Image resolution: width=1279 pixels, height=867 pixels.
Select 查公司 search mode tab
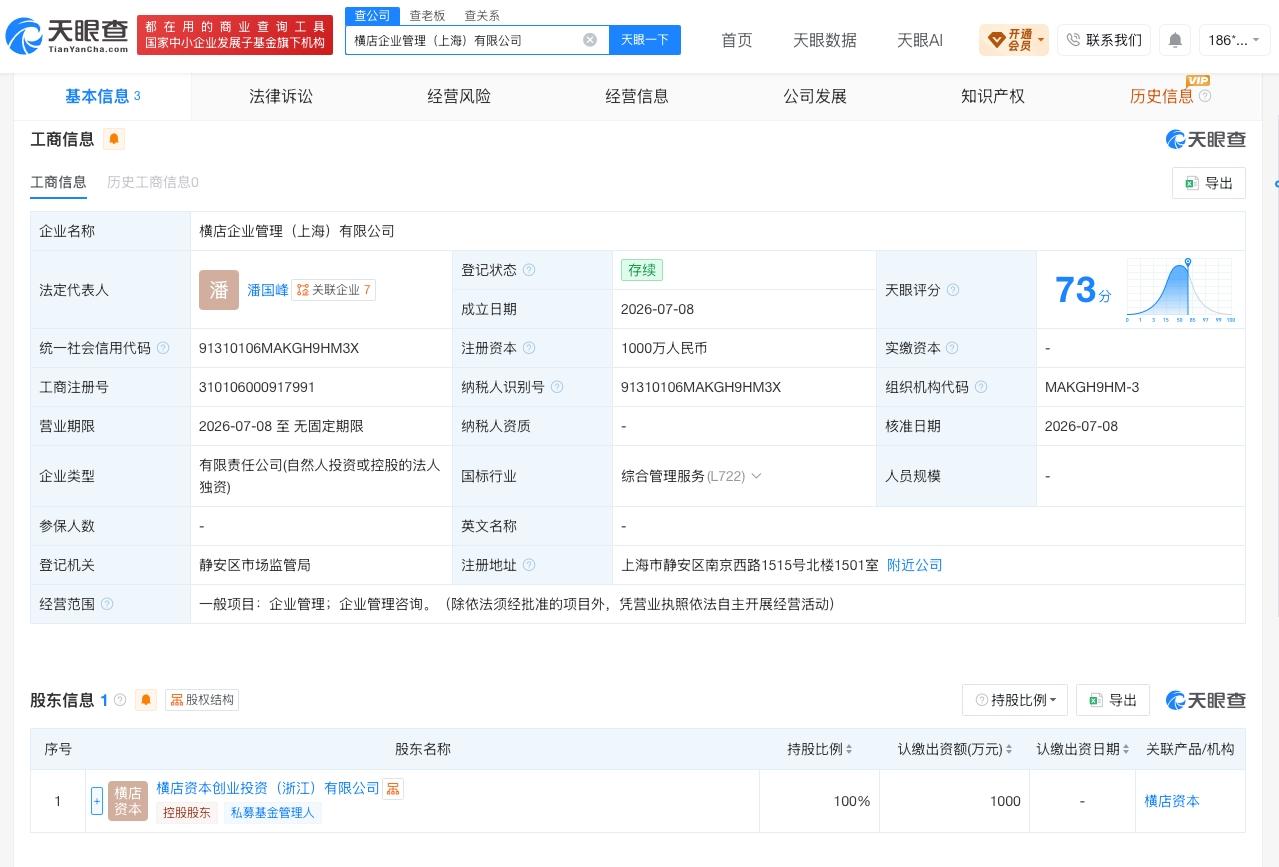tap(372, 15)
